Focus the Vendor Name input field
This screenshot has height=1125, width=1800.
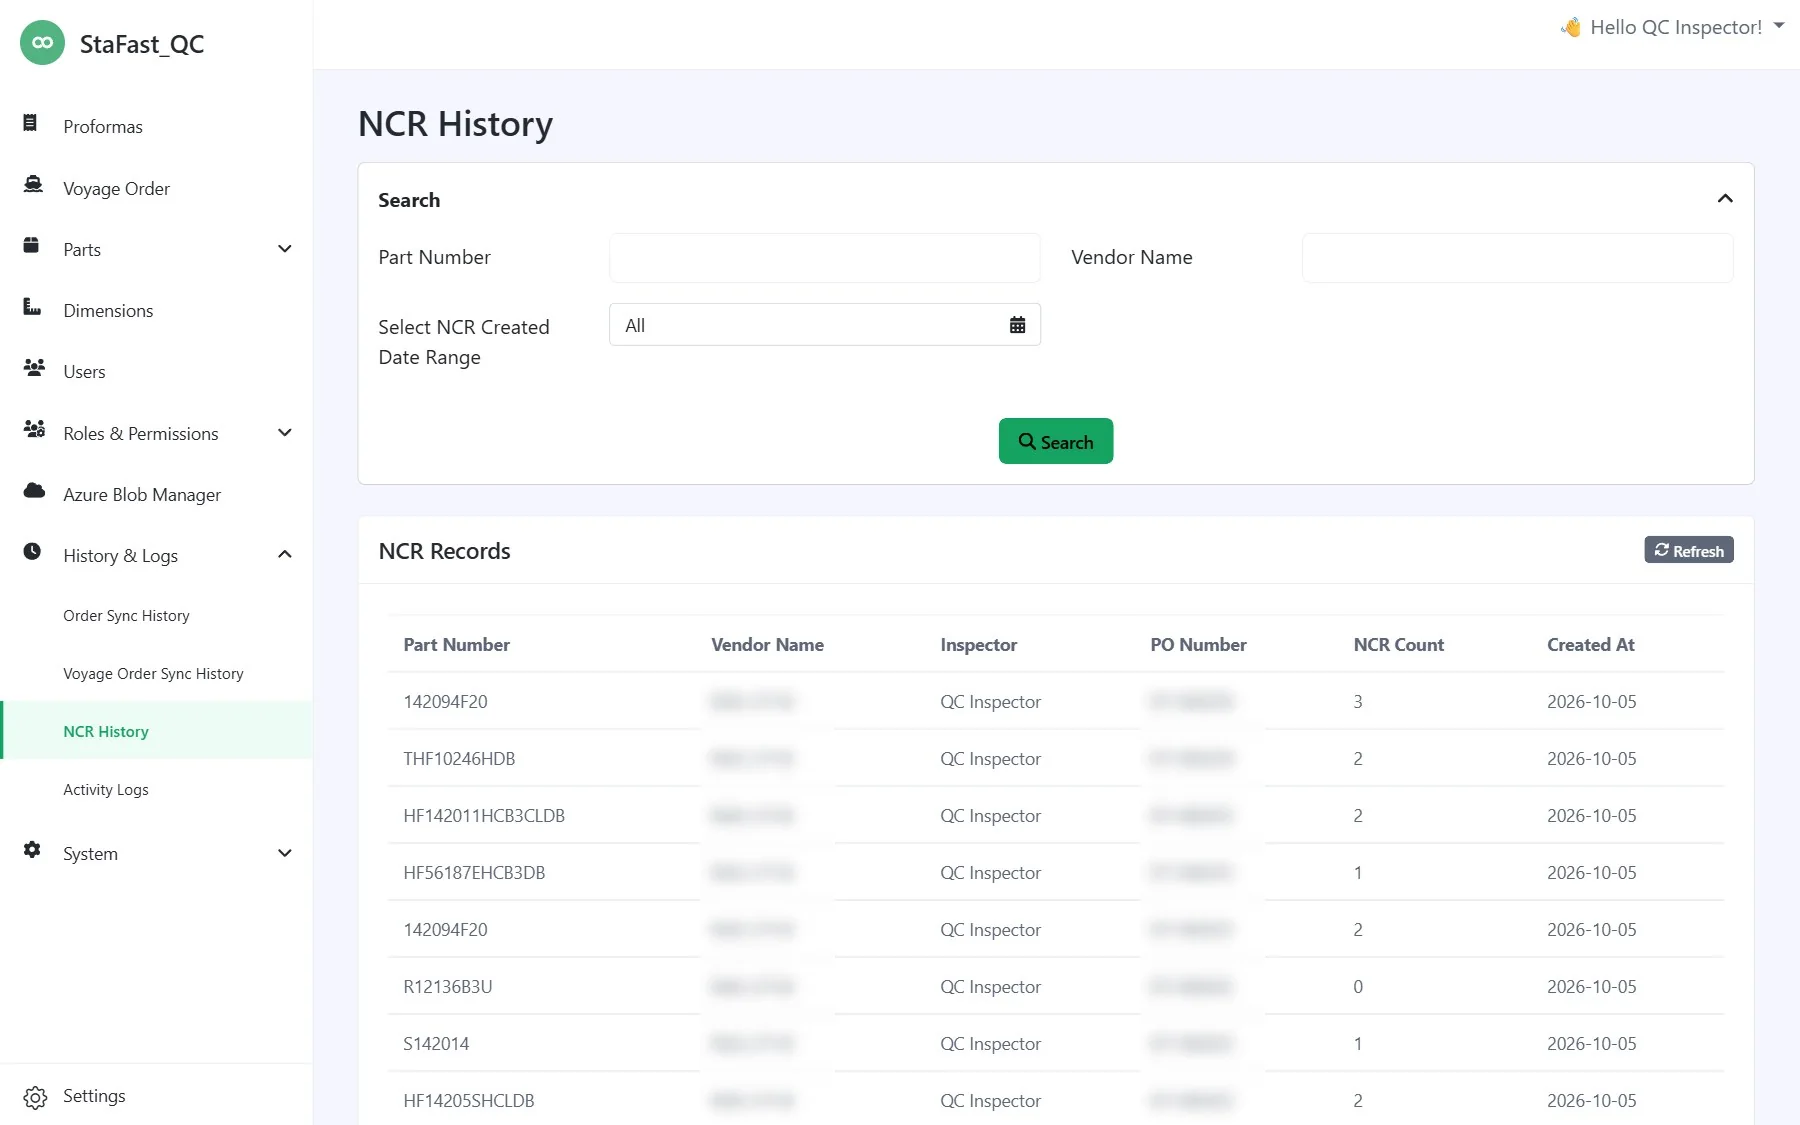pyautogui.click(x=1518, y=258)
